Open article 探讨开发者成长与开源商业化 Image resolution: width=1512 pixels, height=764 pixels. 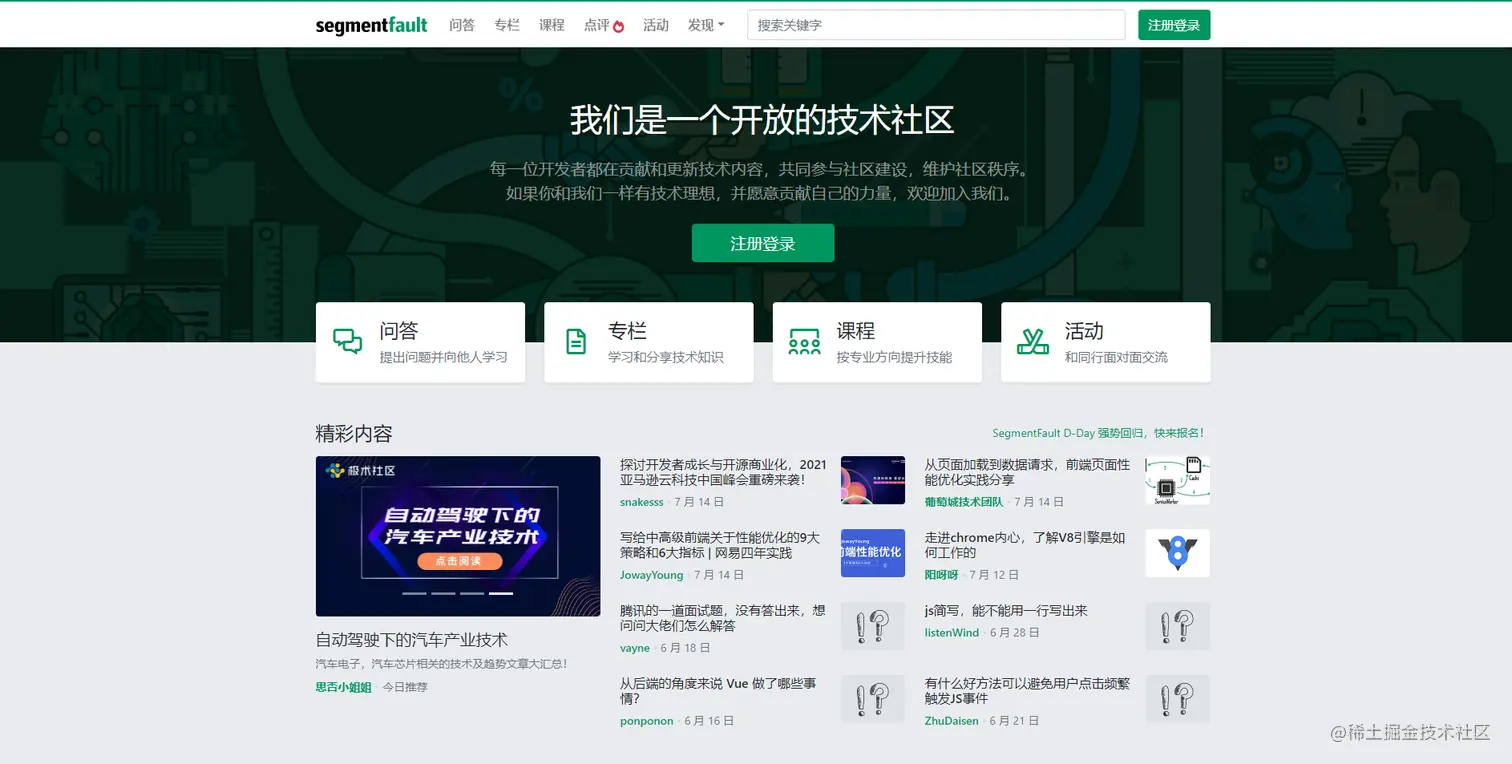pos(724,472)
